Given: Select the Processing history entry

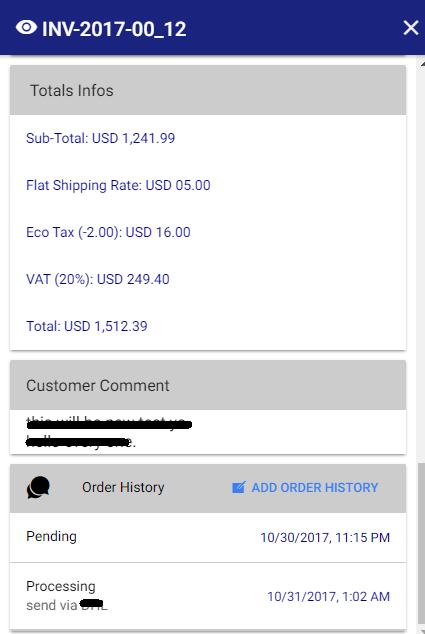Looking at the screenshot, I should click(208, 596).
